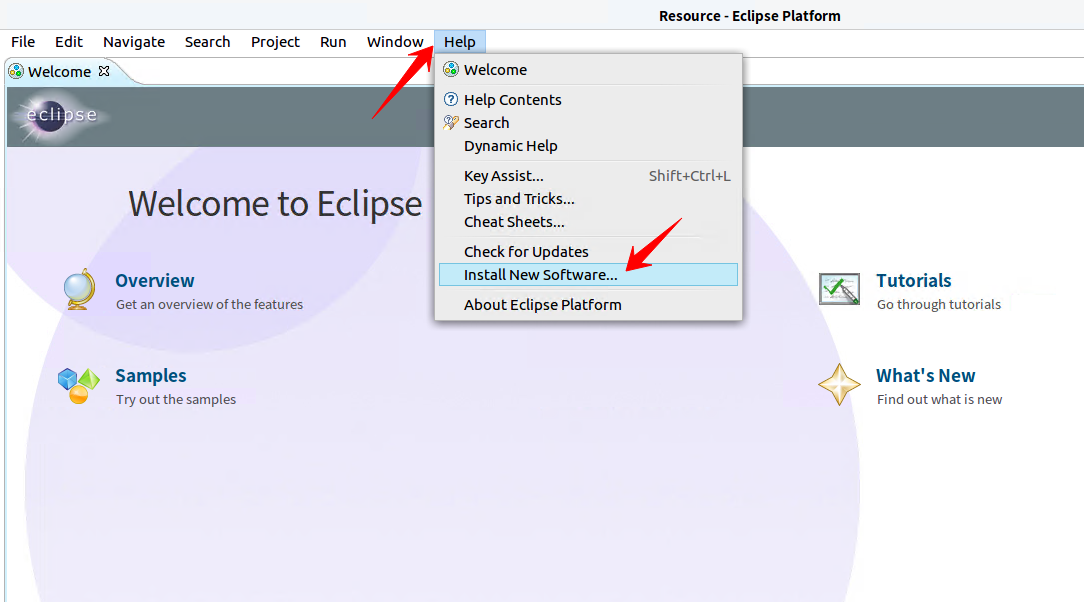This screenshot has width=1084, height=602.
Task: Click the Welcome globe icon in Help menu
Action: (x=451, y=69)
